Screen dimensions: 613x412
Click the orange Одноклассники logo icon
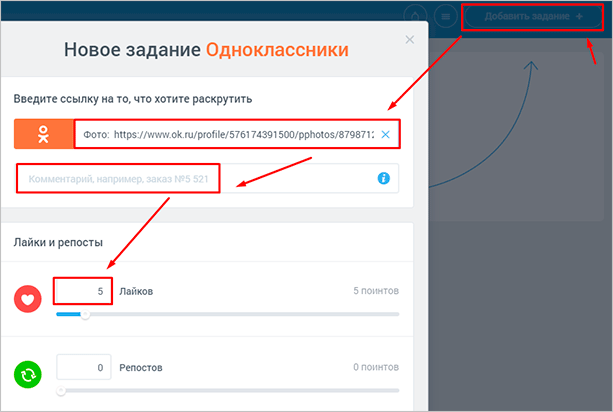43,134
